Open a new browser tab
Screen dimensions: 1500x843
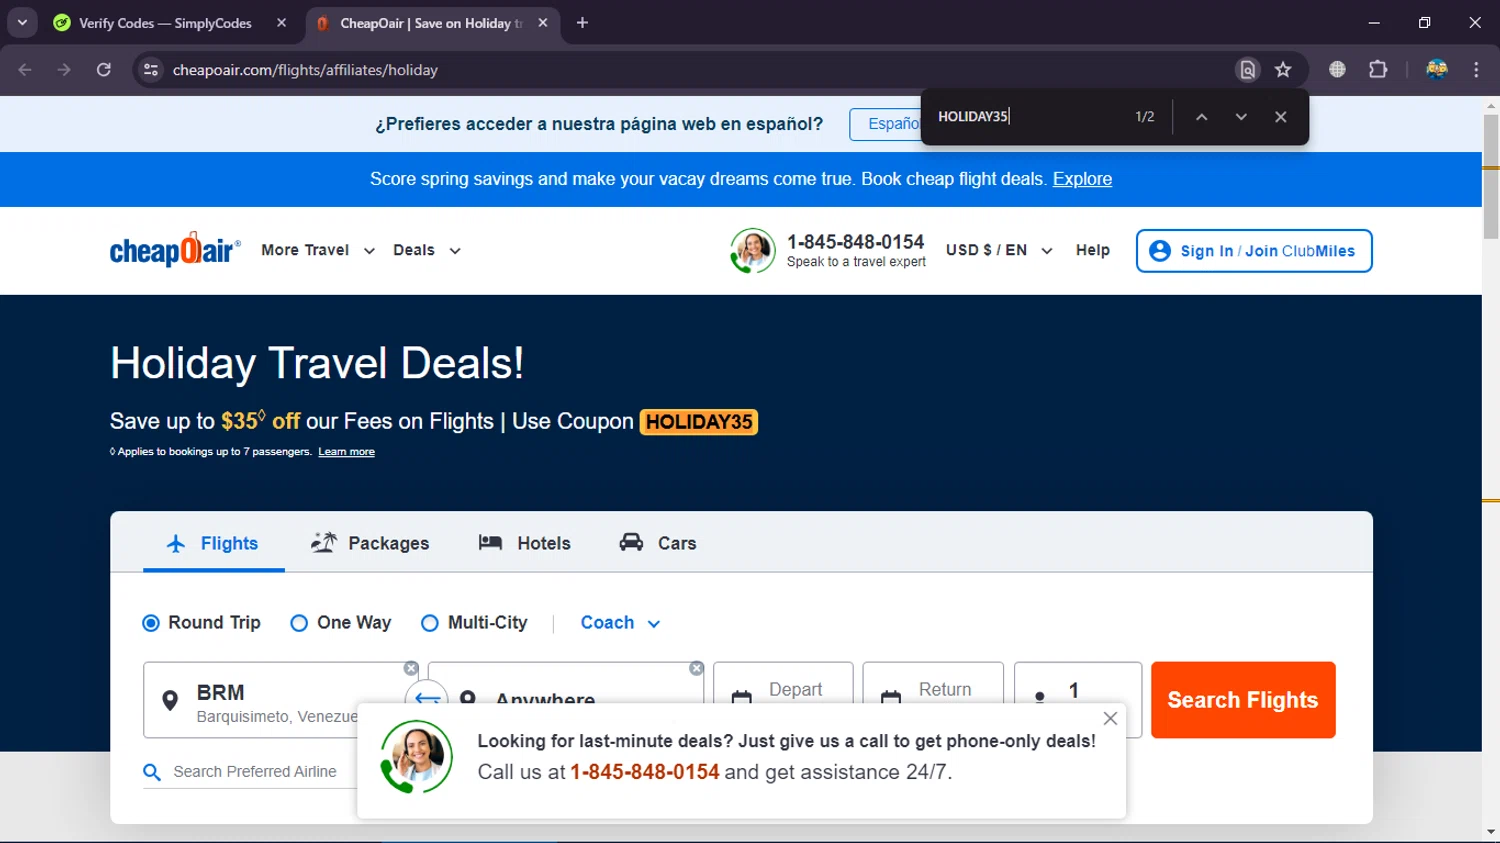(582, 23)
